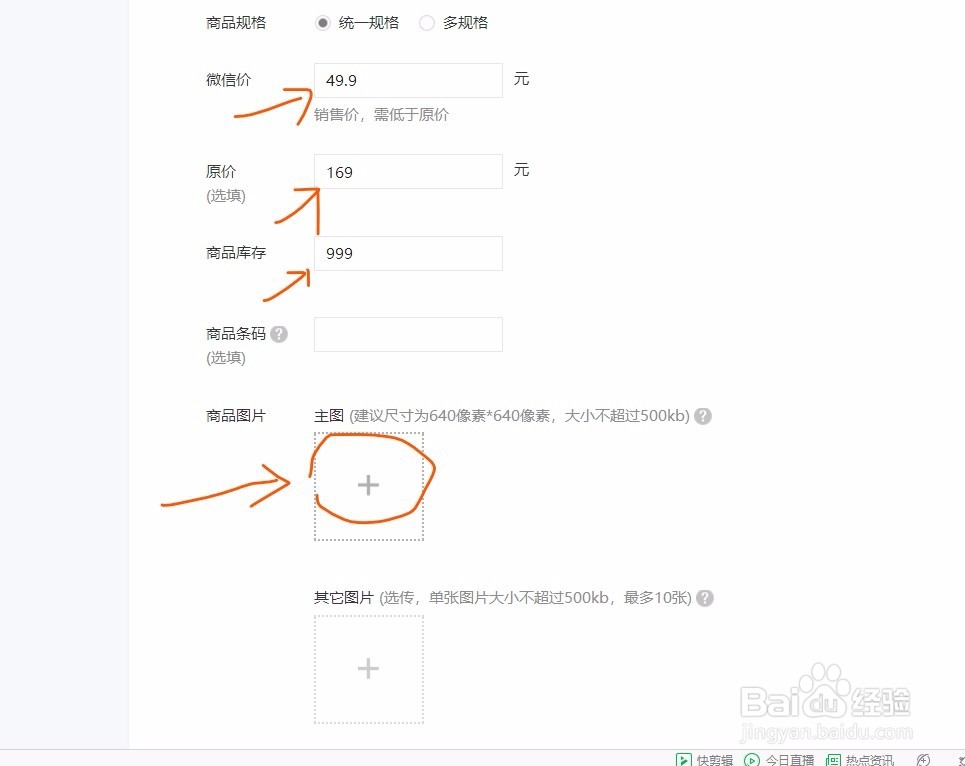Click the help icon beside 其它图片 hint
Viewport: 965px width, 766px height.
[705, 598]
